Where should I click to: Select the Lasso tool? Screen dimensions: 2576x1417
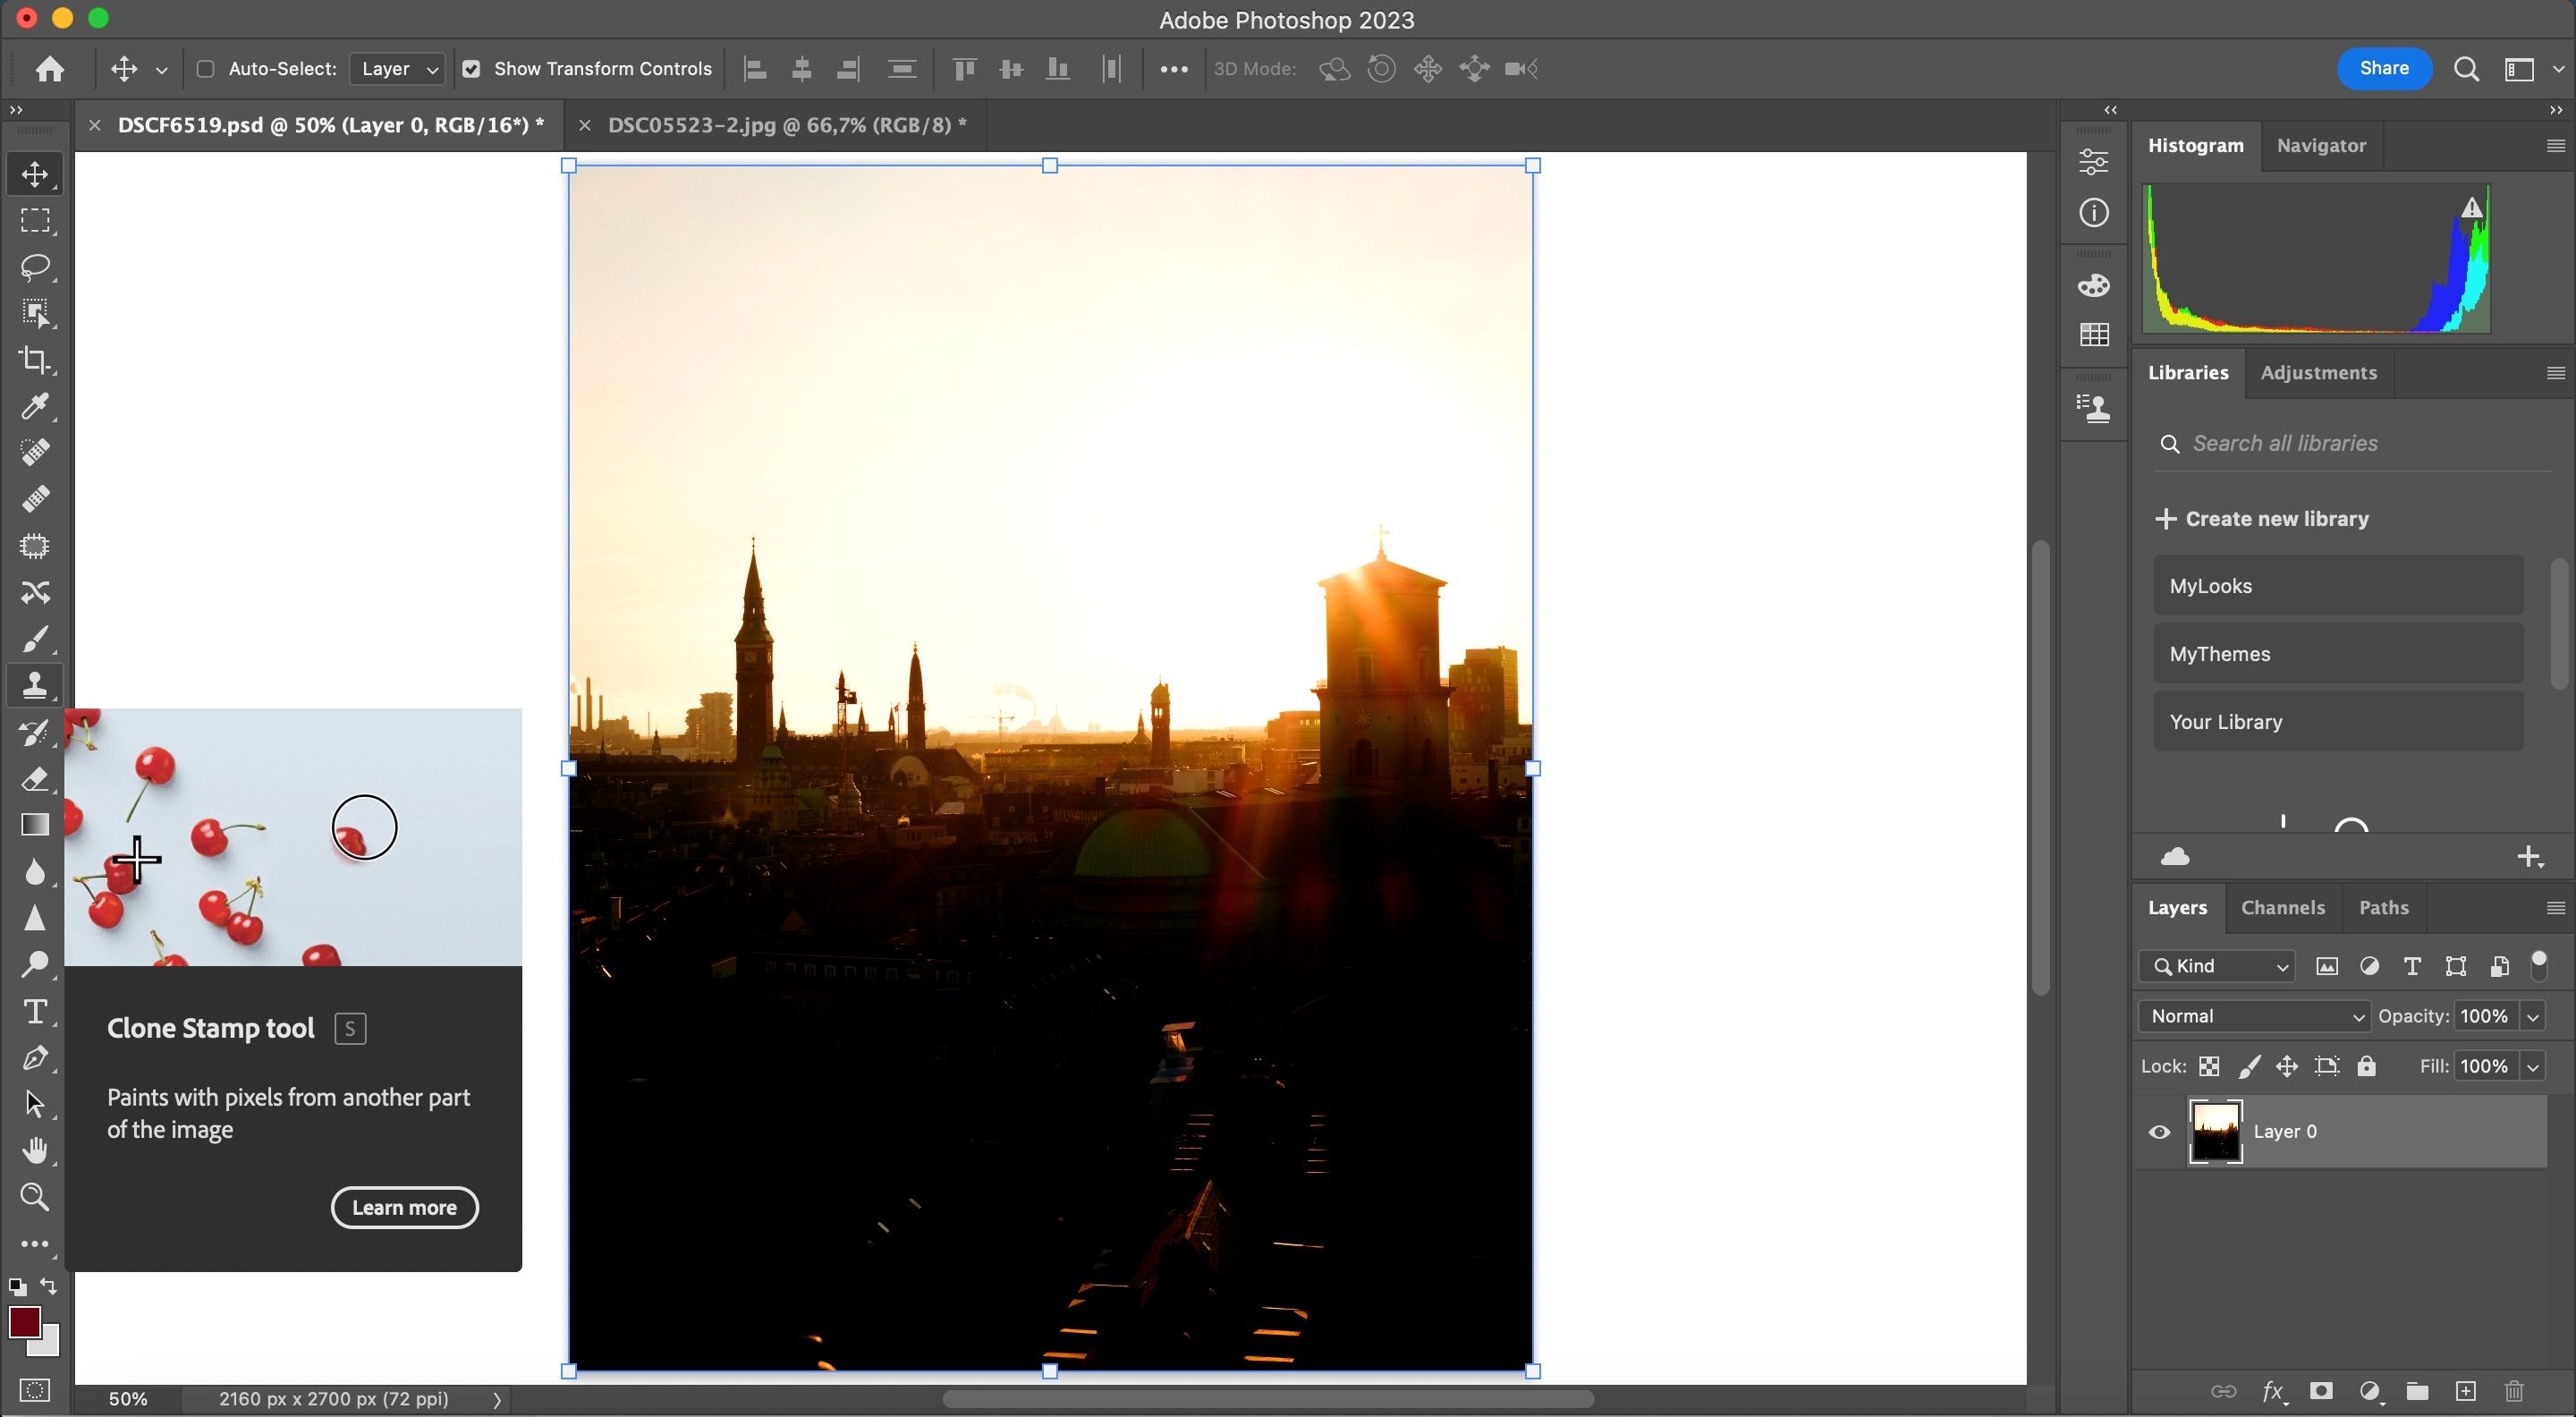click(35, 267)
